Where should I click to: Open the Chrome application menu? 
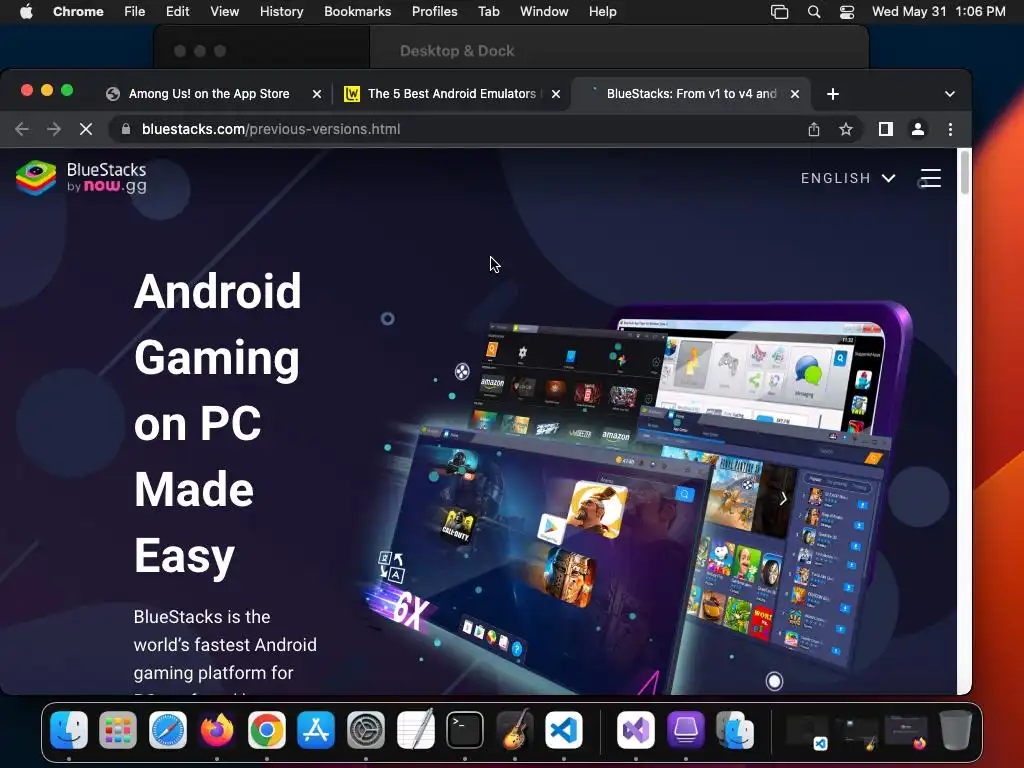pos(78,12)
